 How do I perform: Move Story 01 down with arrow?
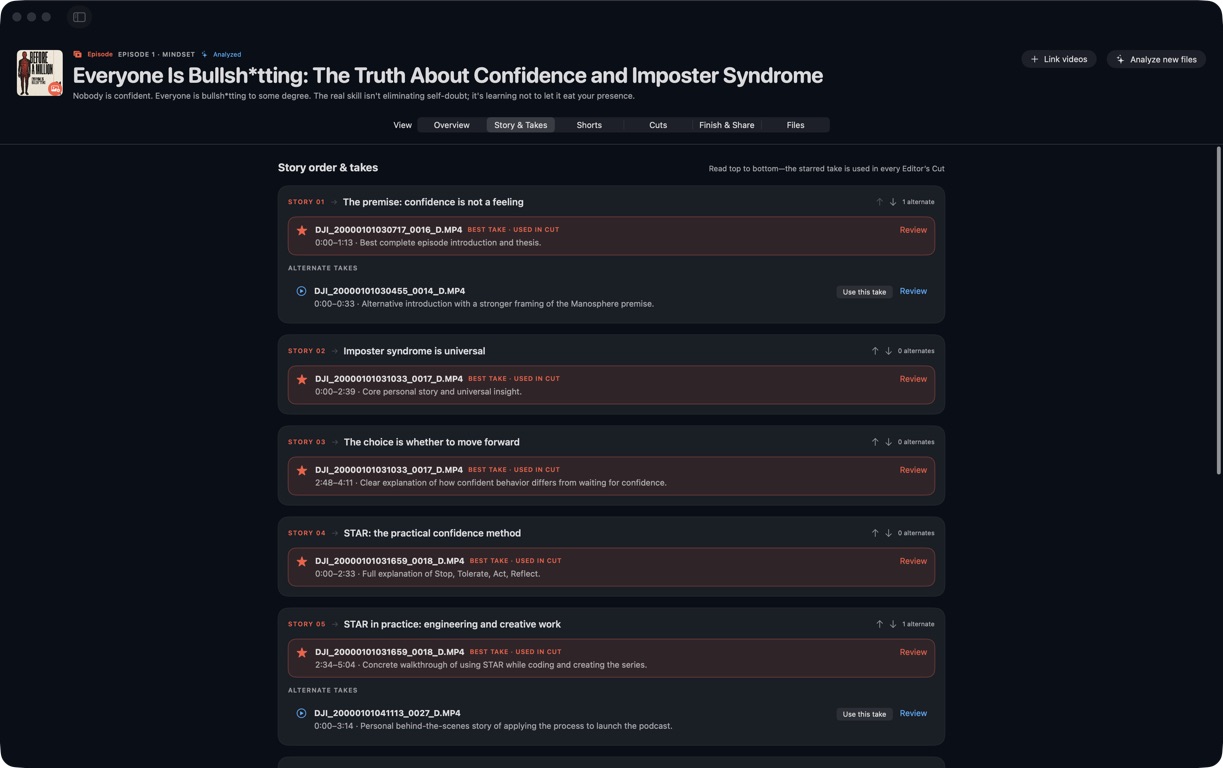point(893,202)
